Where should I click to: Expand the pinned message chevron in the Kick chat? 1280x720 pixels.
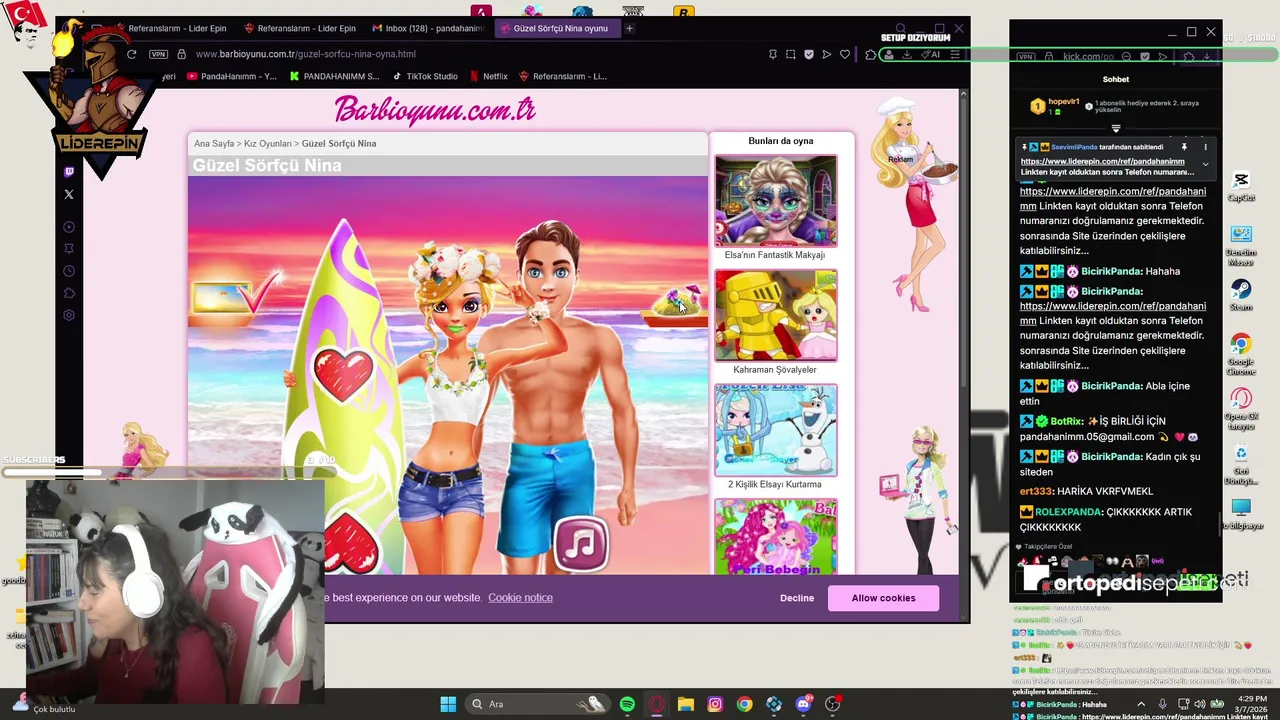click(x=1205, y=164)
